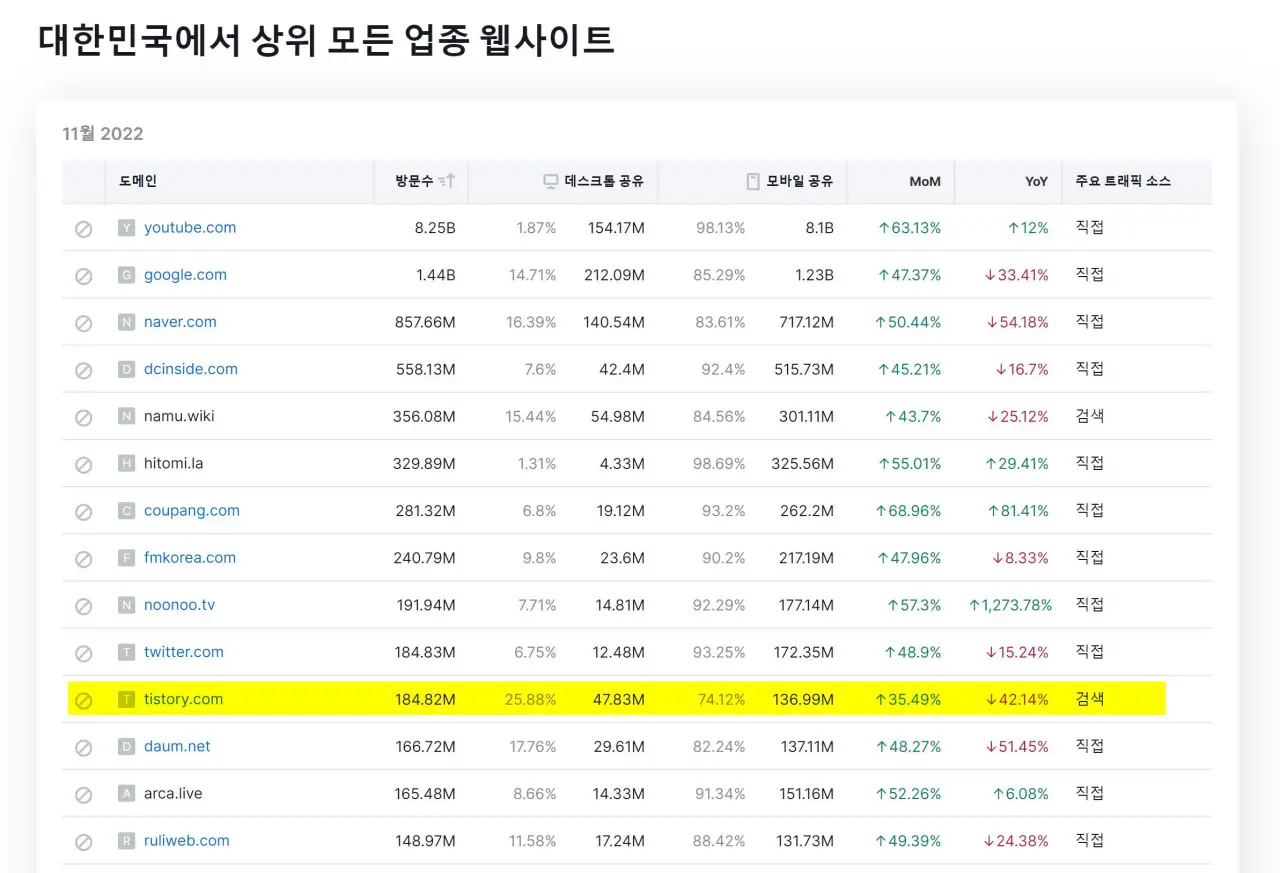Click the 검색 traffic source for namu.wiki
Viewport: 1280px width, 873px height.
tap(1090, 415)
